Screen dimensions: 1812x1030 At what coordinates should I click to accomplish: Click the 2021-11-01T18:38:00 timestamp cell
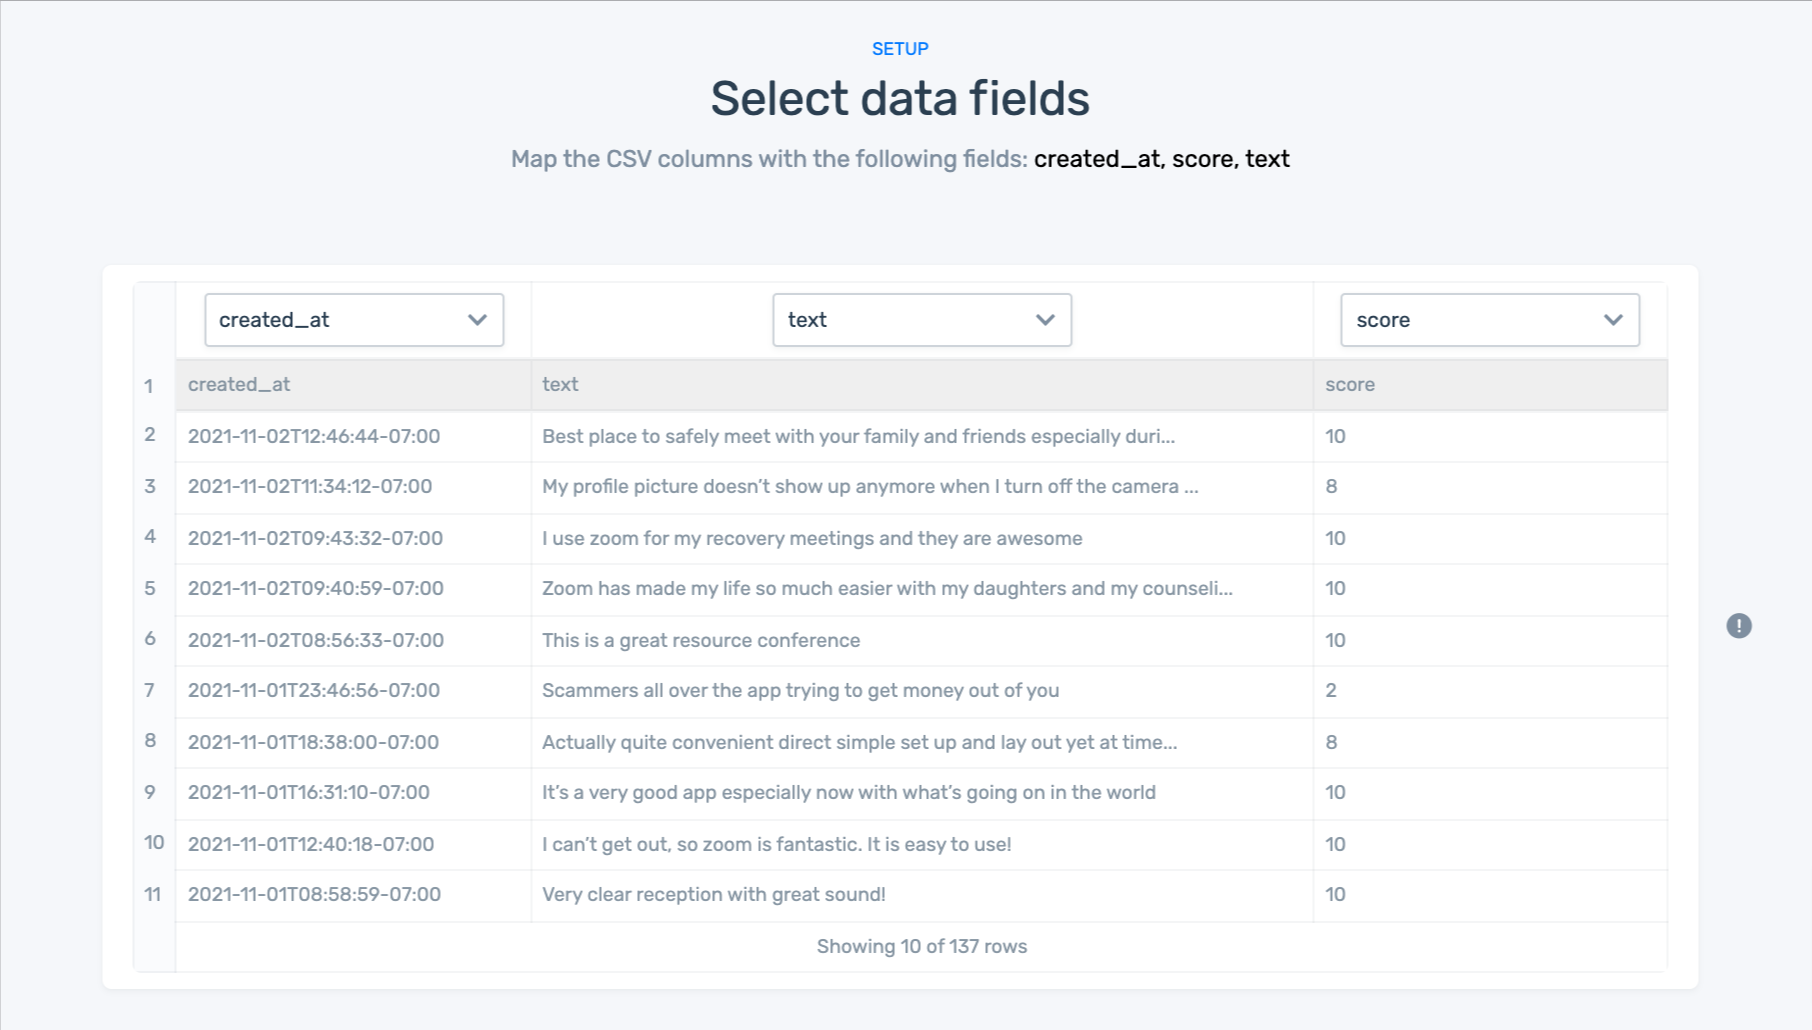click(x=313, y=743)
